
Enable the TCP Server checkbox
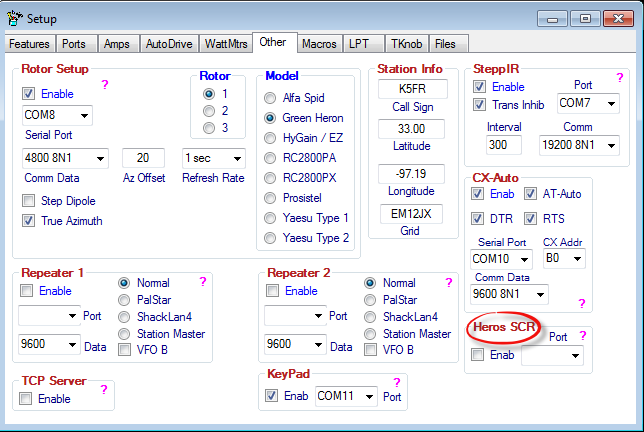point(28,399)
